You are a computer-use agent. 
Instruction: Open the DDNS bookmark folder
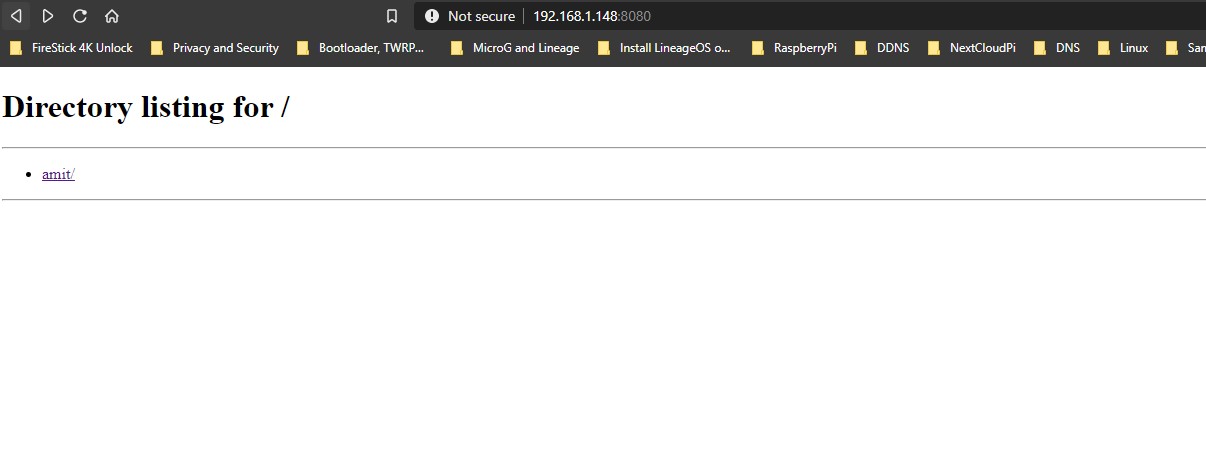coord(883,48)
